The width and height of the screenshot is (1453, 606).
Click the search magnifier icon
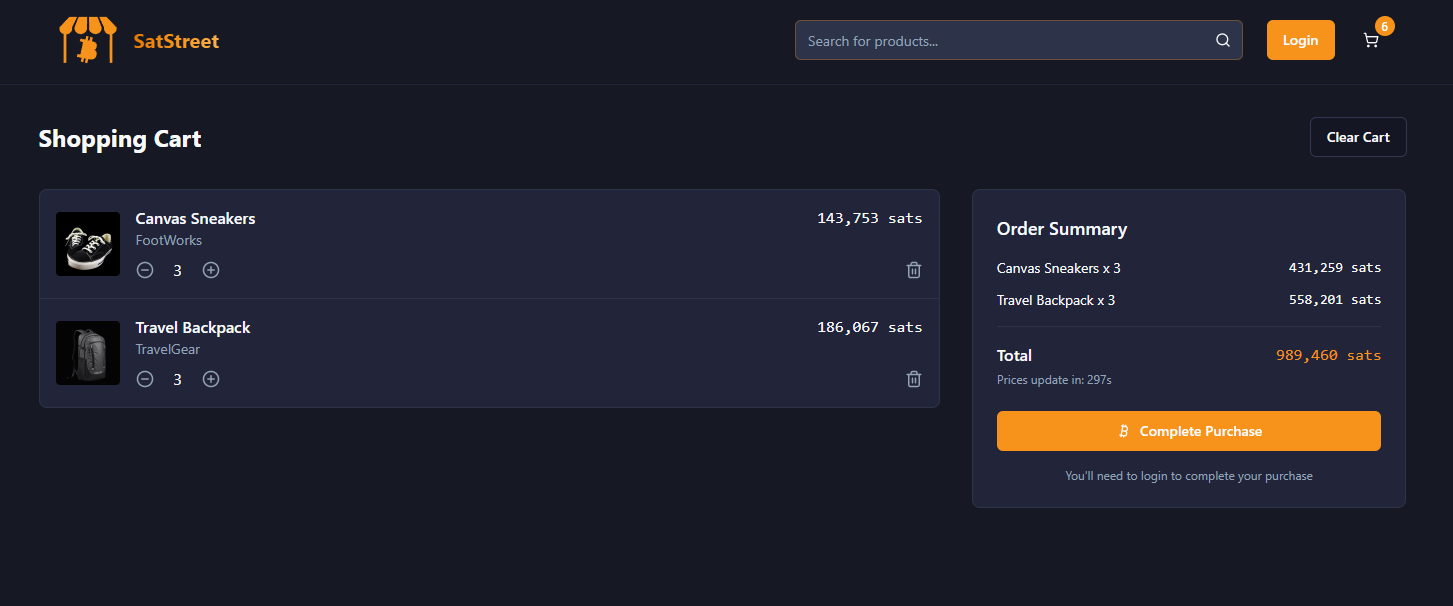[1222, 41]
